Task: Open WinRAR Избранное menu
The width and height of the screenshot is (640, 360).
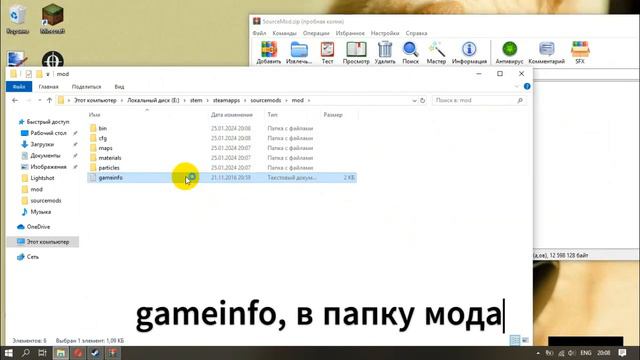Action: [350, 33]
